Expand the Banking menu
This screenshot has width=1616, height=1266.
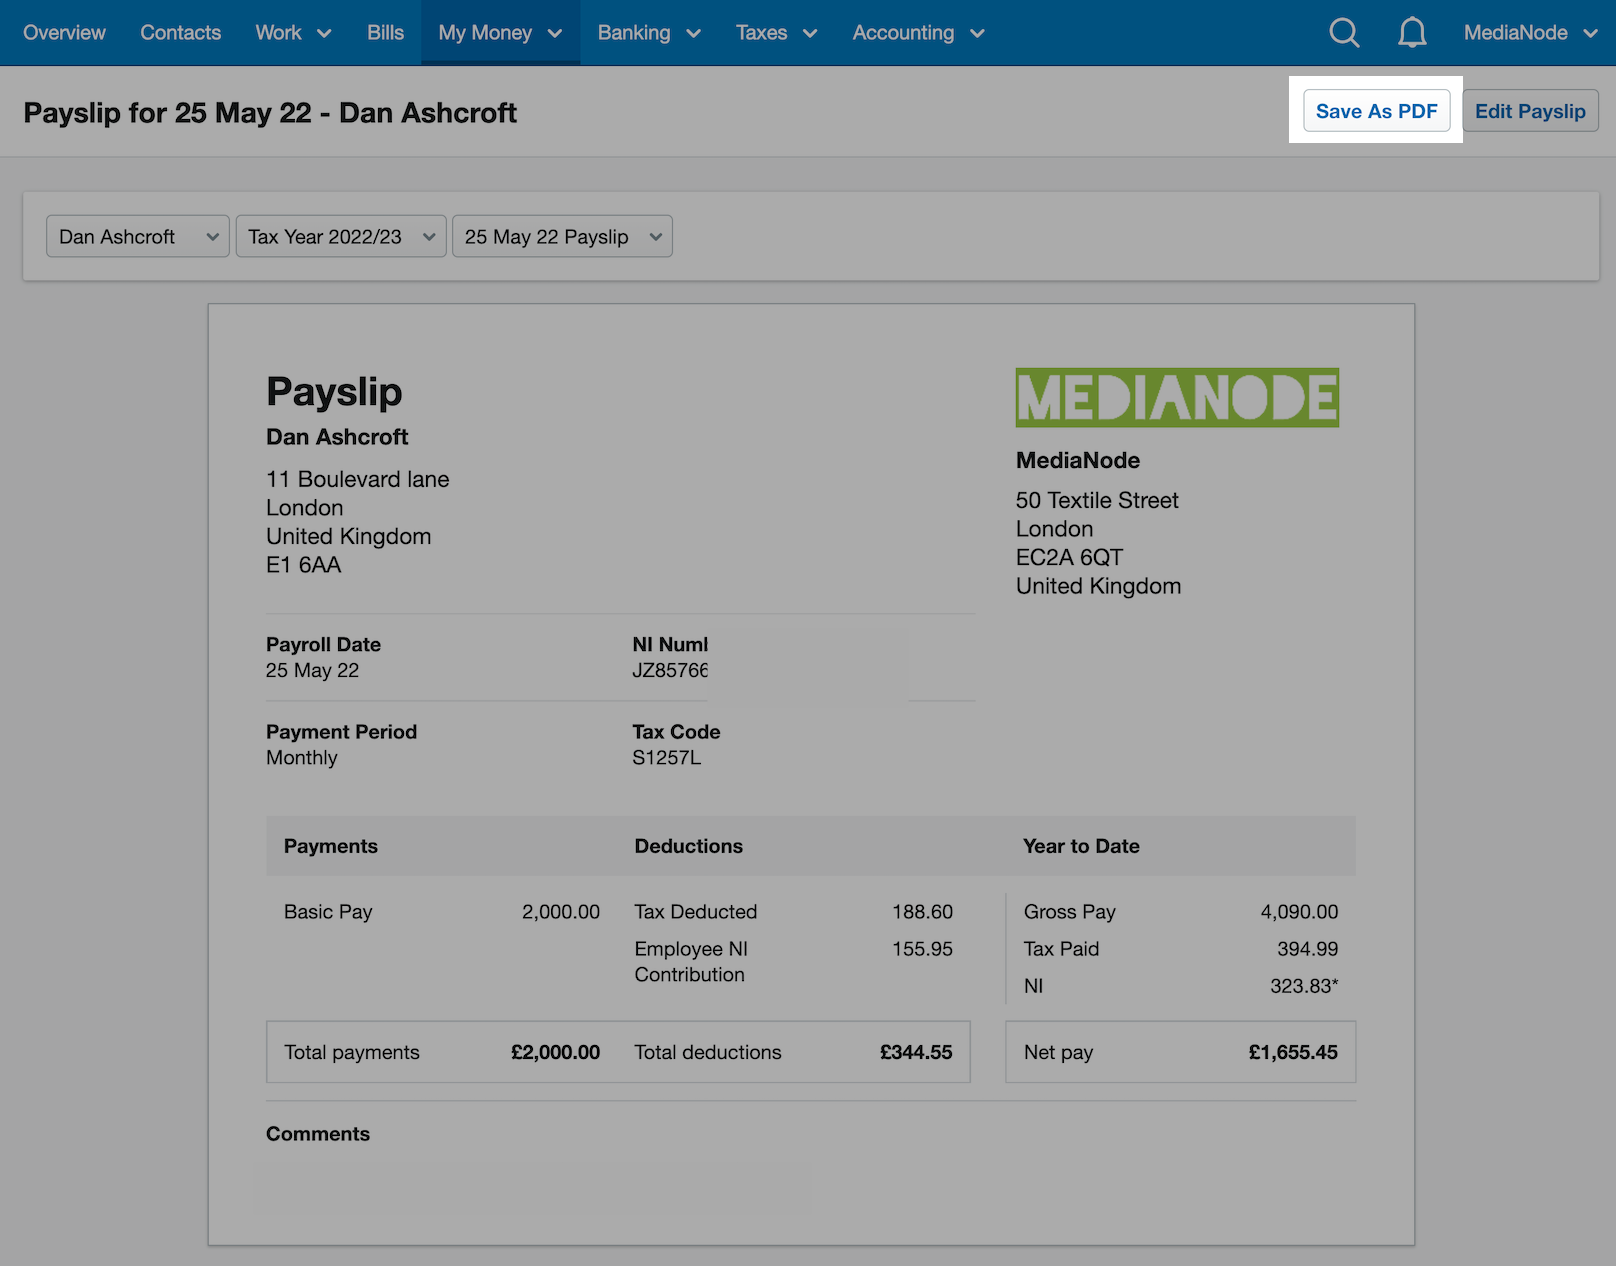pos(649,33)
